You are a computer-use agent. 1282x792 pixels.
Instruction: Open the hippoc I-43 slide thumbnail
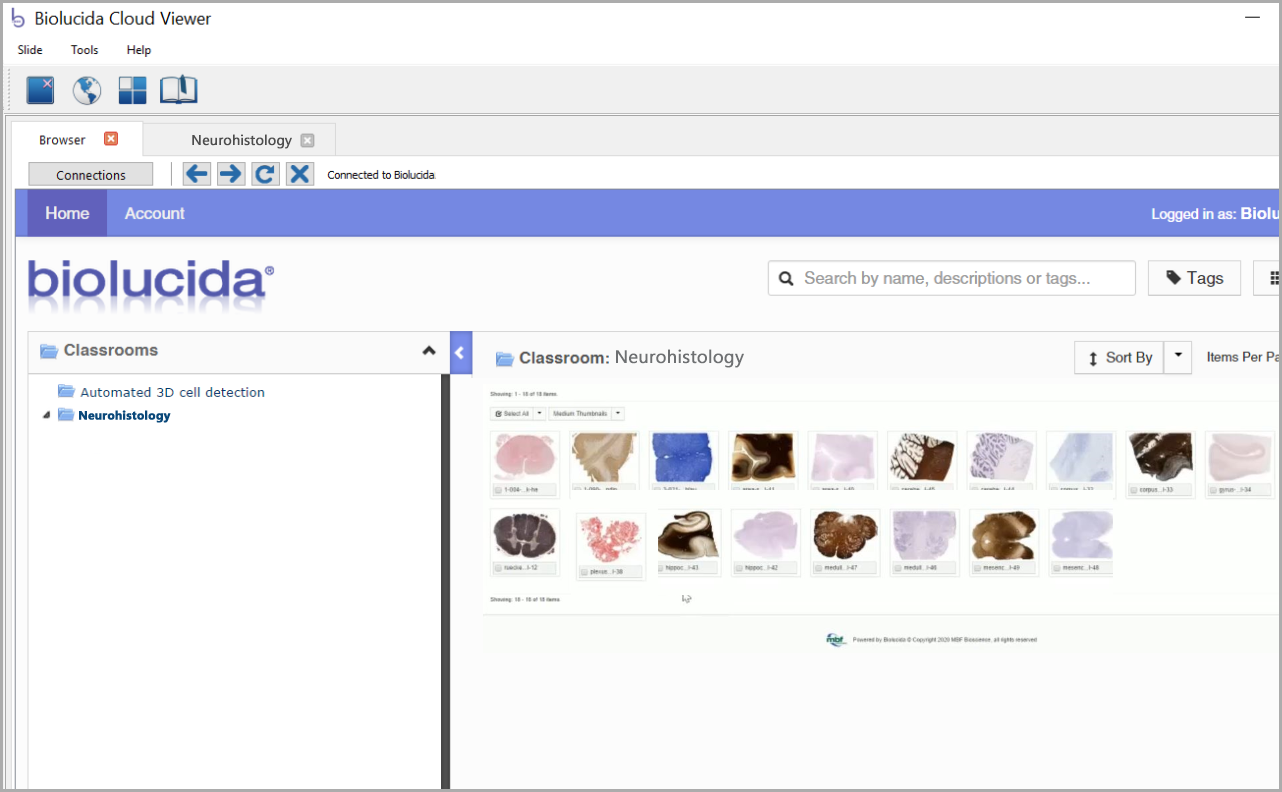690,535
